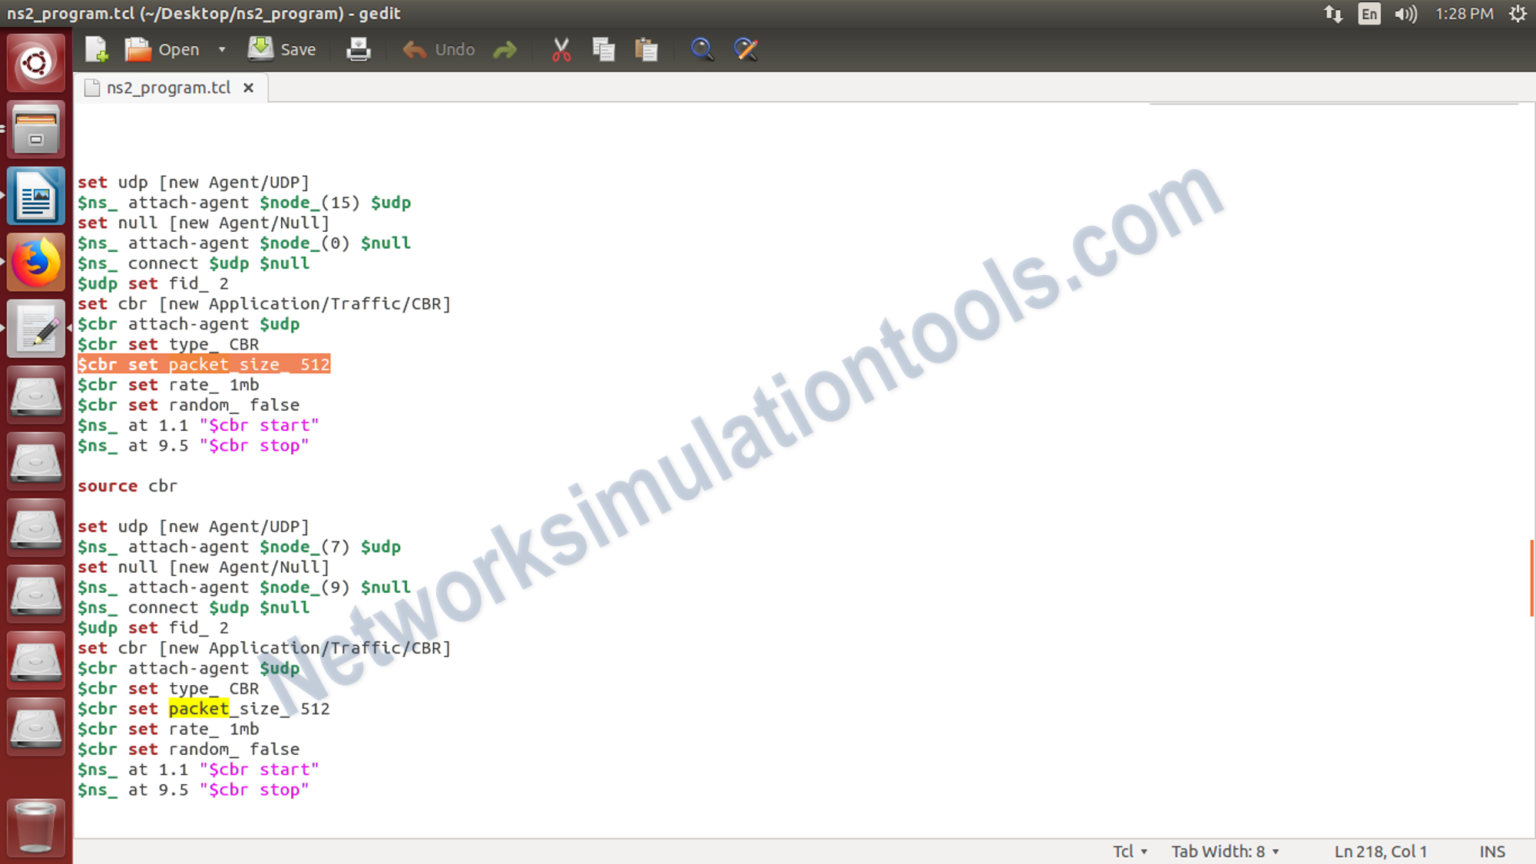
Task: Print the ns2_program.tcl file
Action: pos(358,49)
